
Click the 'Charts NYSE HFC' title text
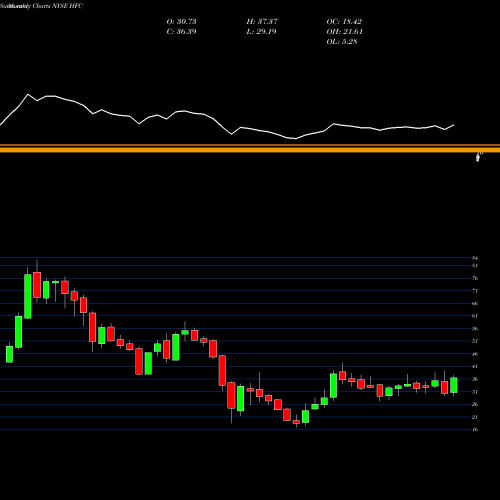58,6
